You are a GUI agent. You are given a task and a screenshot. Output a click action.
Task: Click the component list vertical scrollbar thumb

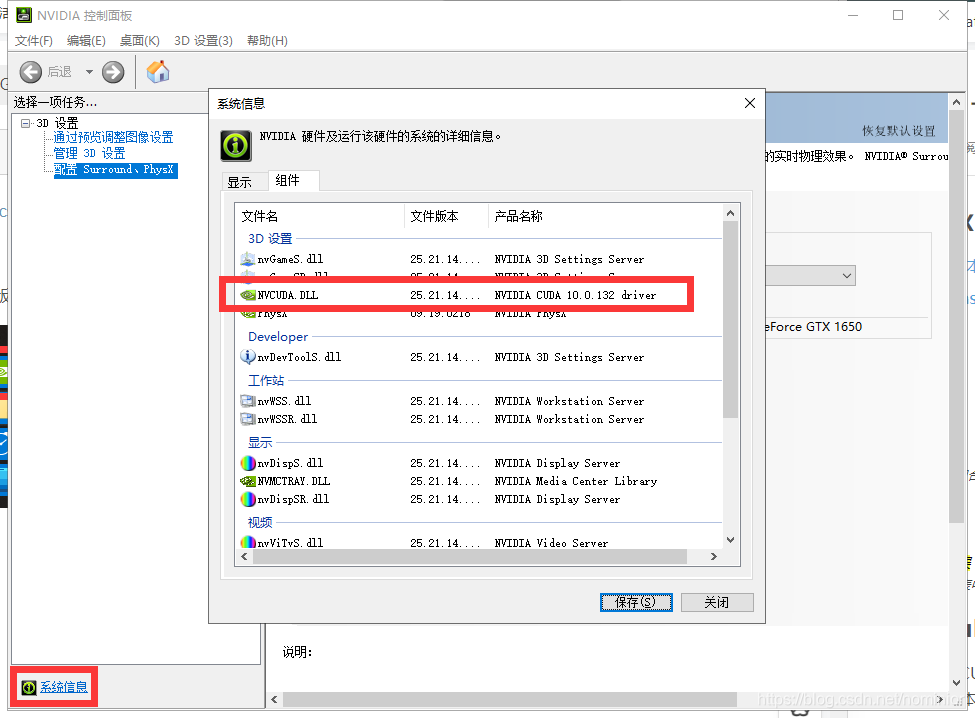(x=731, y=320)
